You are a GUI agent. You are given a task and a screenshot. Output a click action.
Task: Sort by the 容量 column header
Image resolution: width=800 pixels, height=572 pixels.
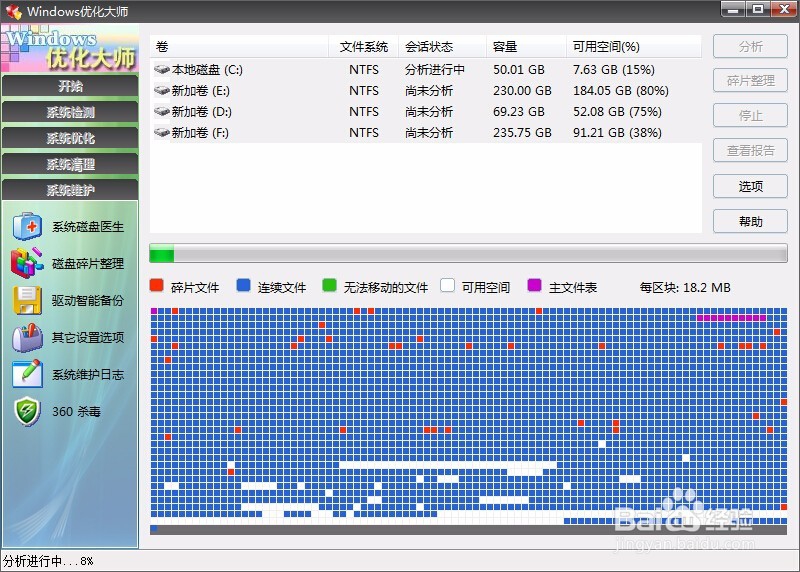coord(527,47)
